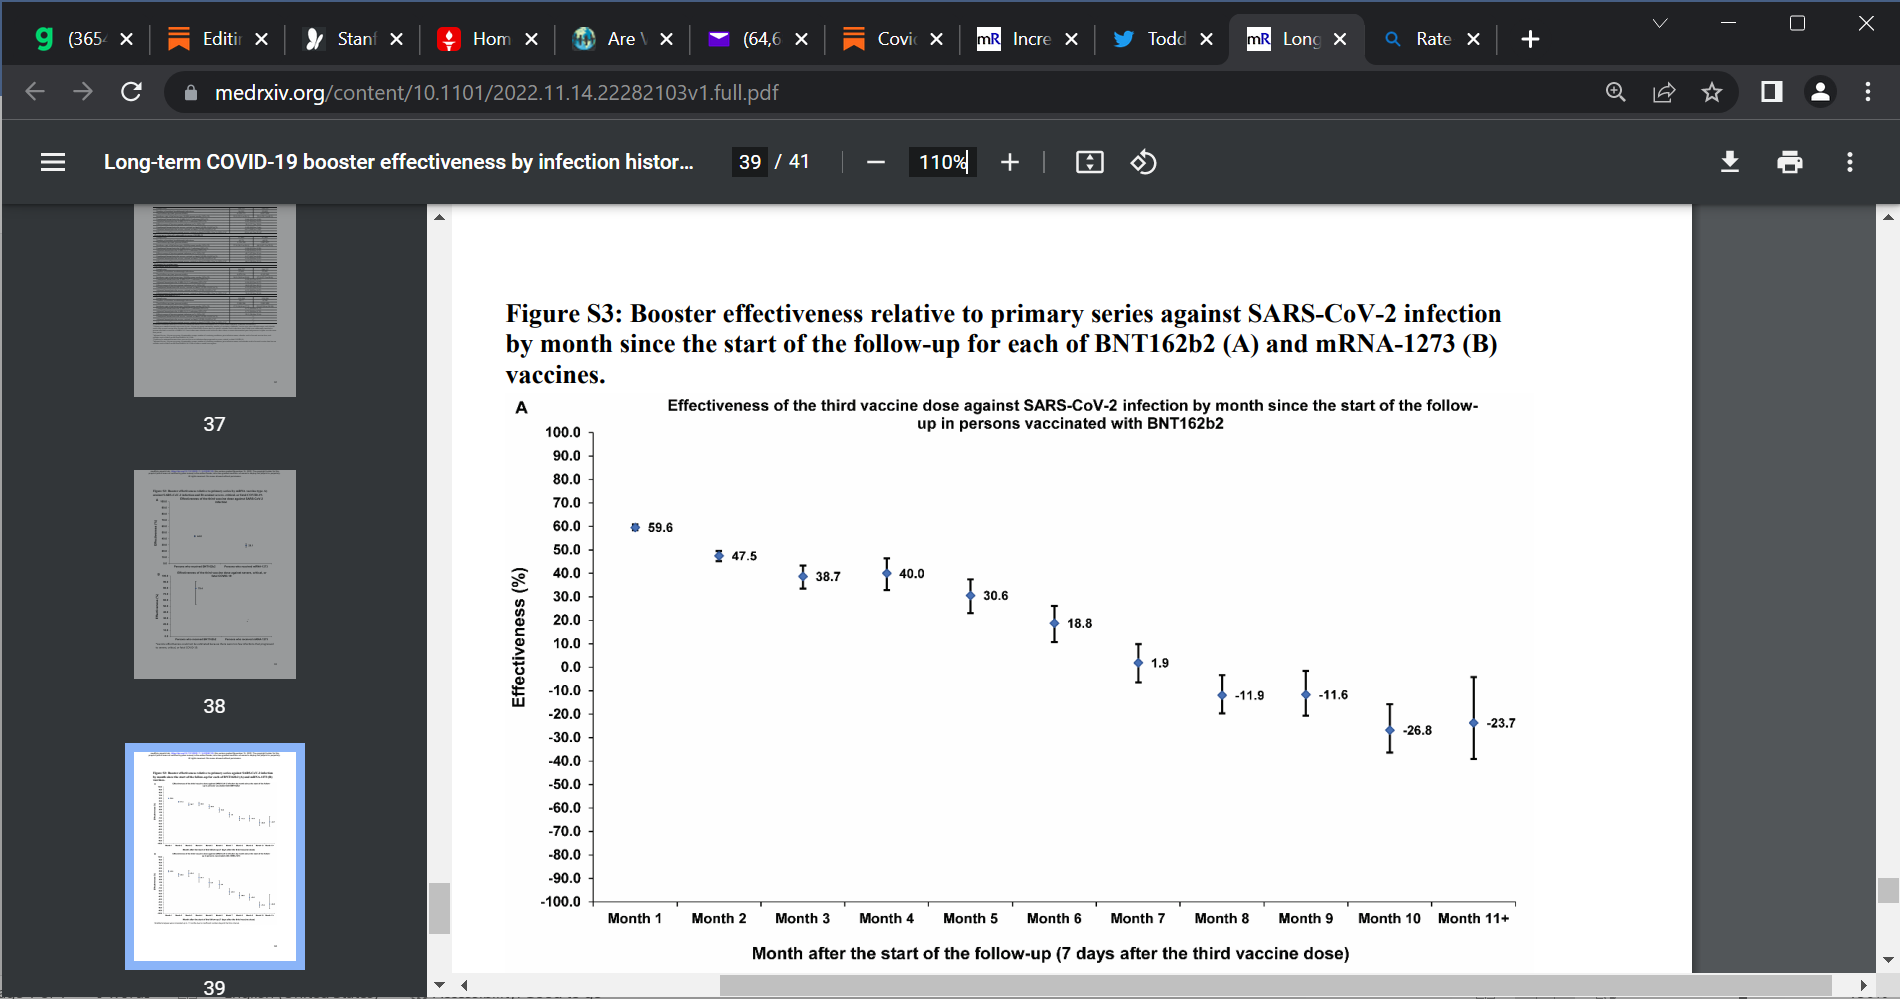Viewport: 1900px width, 999px height.
Task: Click the document vertical scrollbar thumb
Action: pos(1888,890)
